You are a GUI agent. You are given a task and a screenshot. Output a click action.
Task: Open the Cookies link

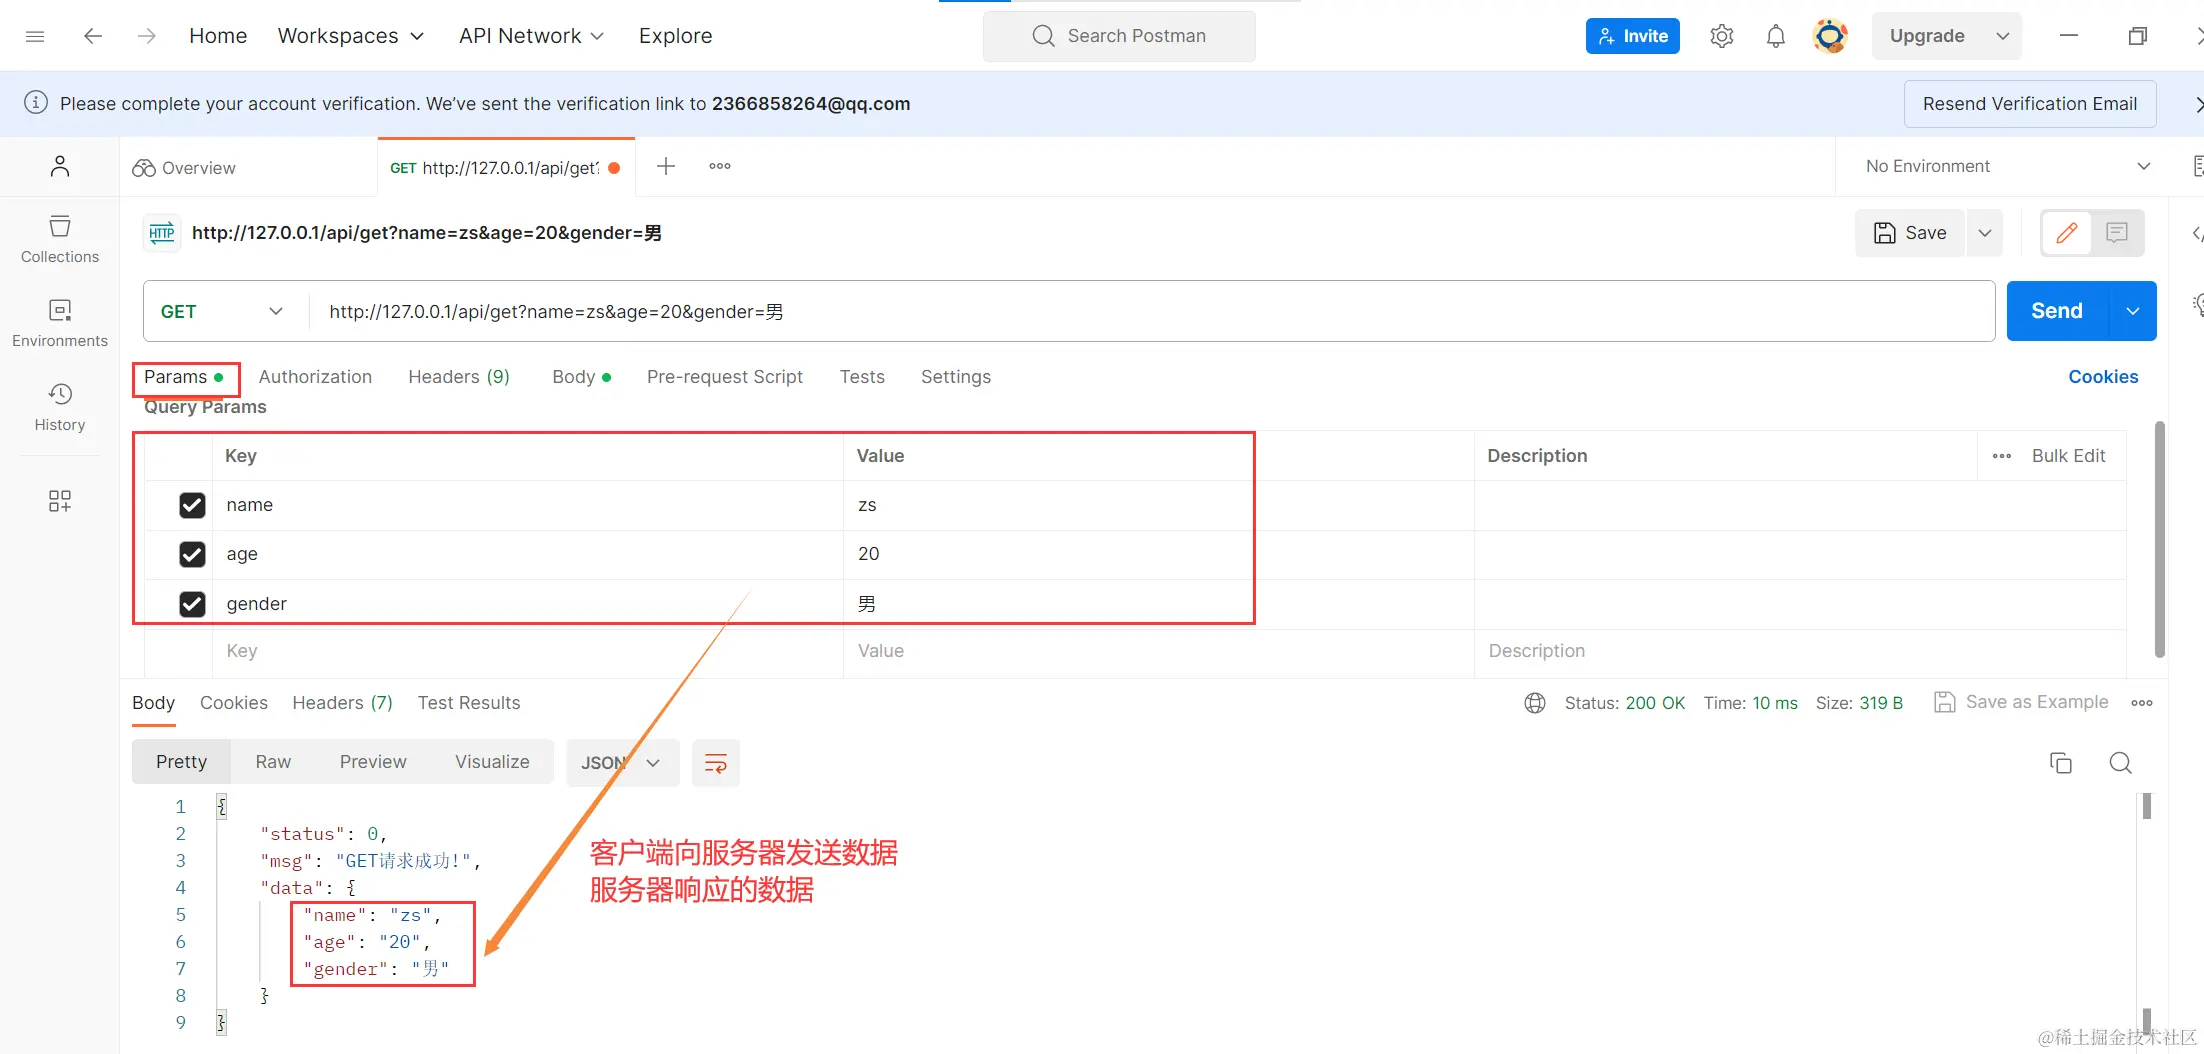pos(2103,377)
